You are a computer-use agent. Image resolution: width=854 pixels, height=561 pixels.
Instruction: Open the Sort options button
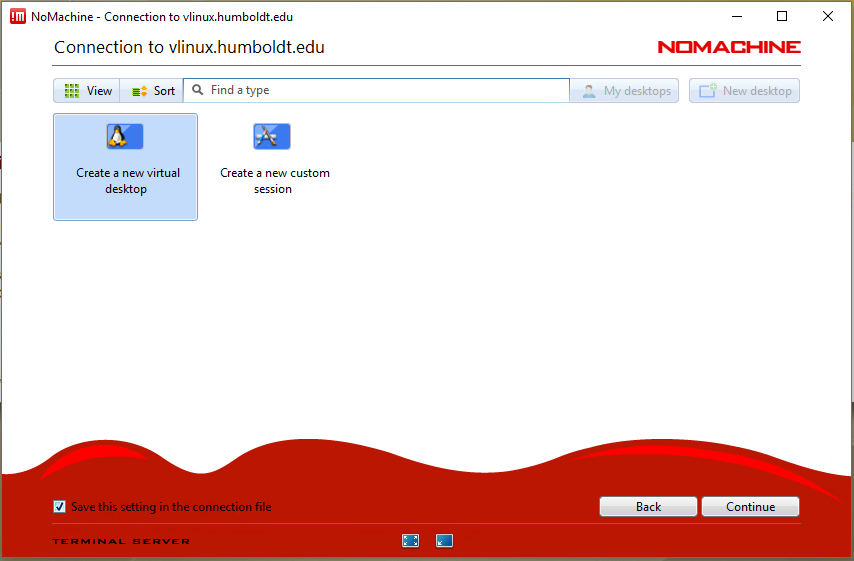(x=152, y=90)
